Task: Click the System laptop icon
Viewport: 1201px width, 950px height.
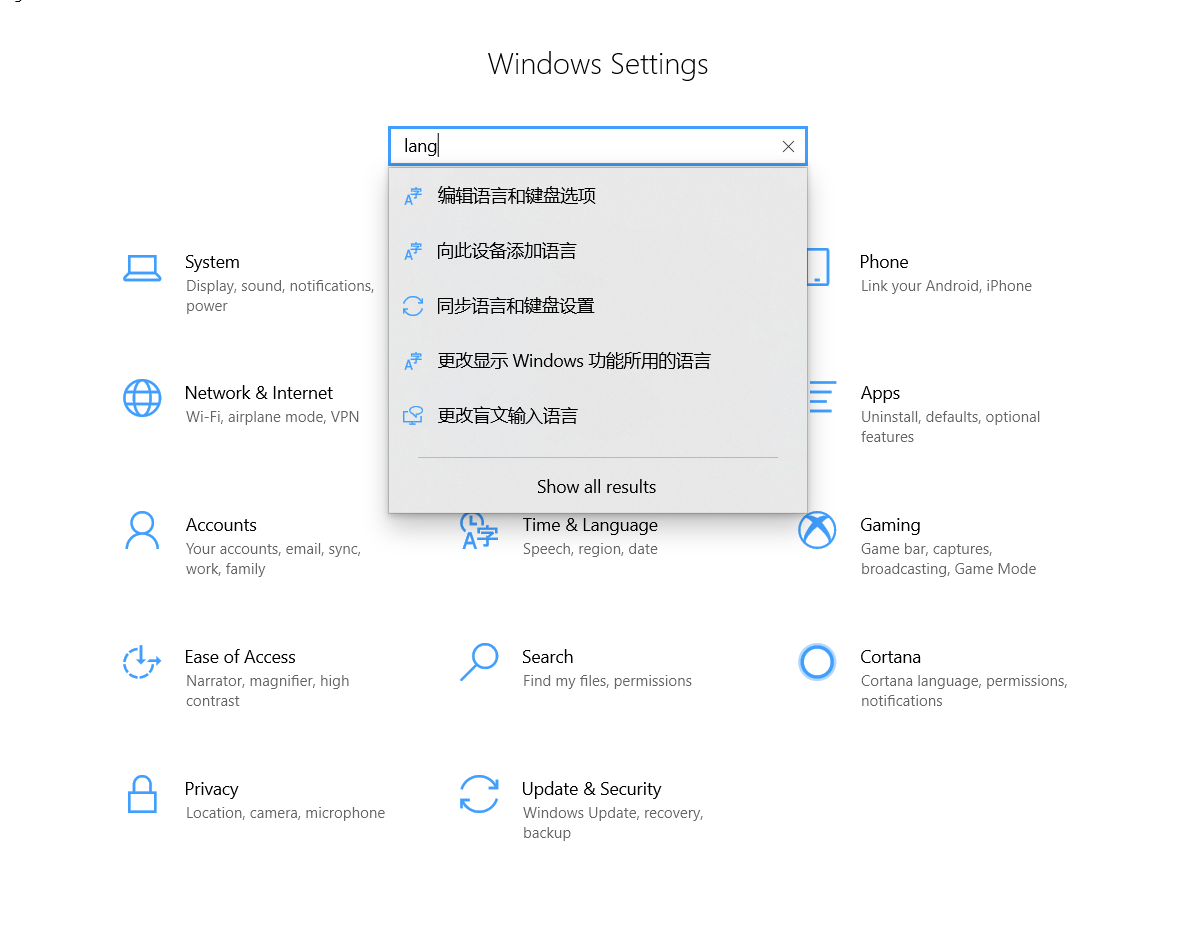Action: (x=142, y=269)
